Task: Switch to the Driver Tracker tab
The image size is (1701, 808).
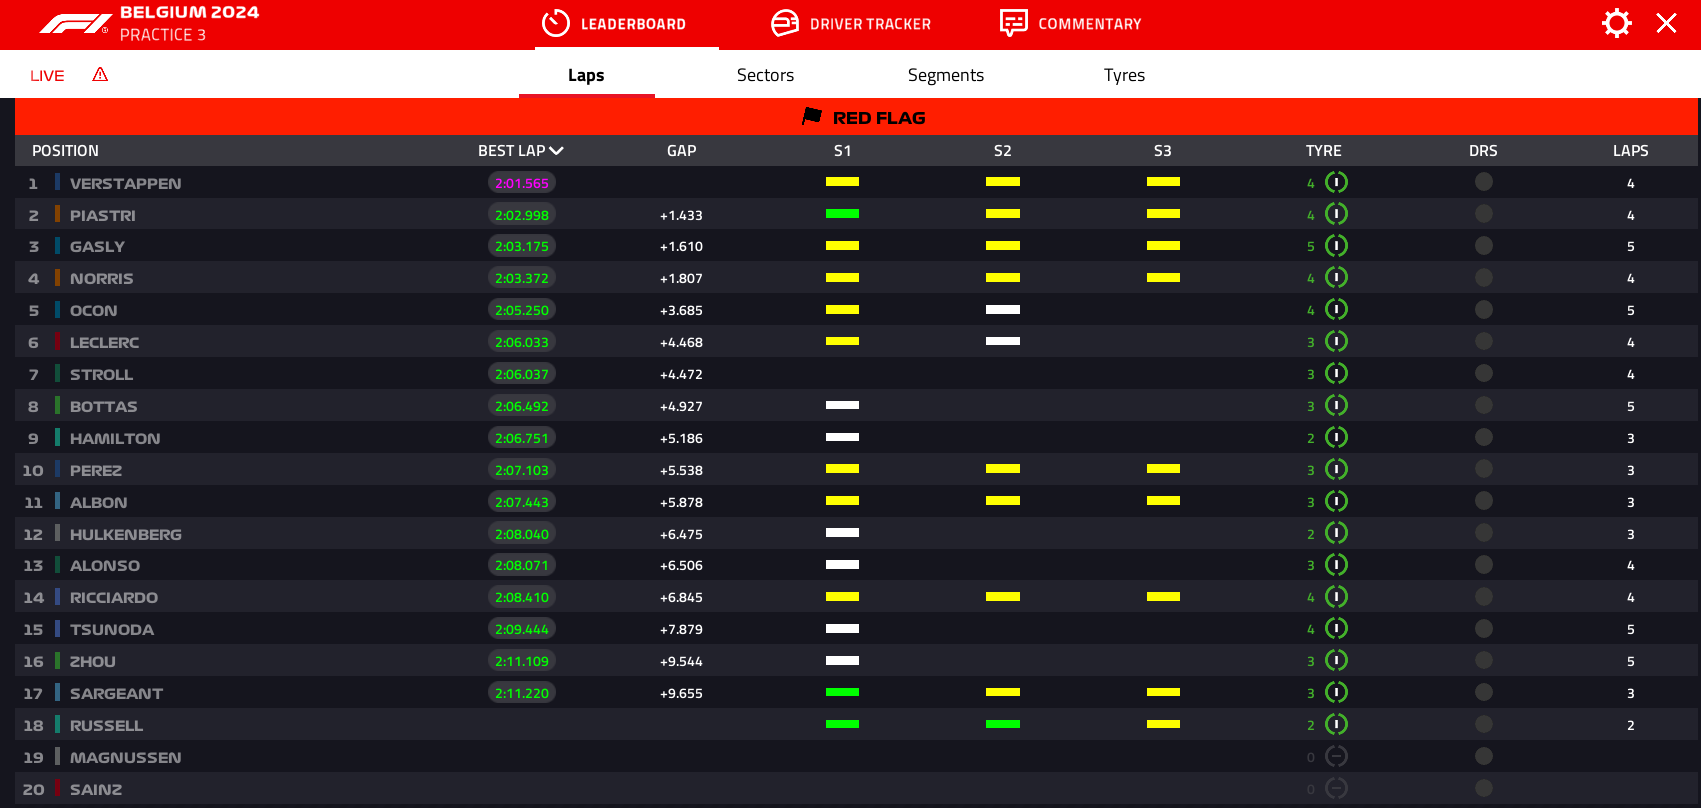Action: coord(851,24)
